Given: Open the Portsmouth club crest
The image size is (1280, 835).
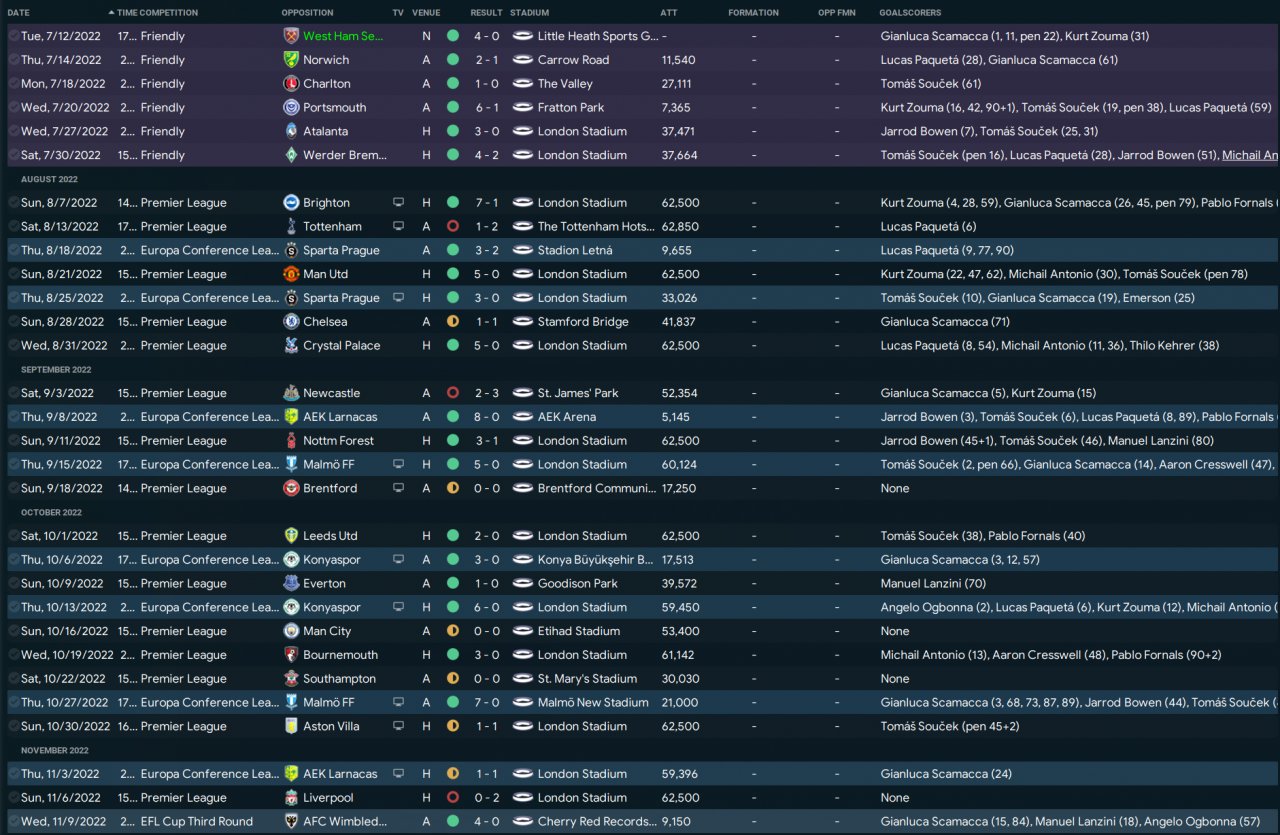Looking at the screenshot, I should pos(291,108).
